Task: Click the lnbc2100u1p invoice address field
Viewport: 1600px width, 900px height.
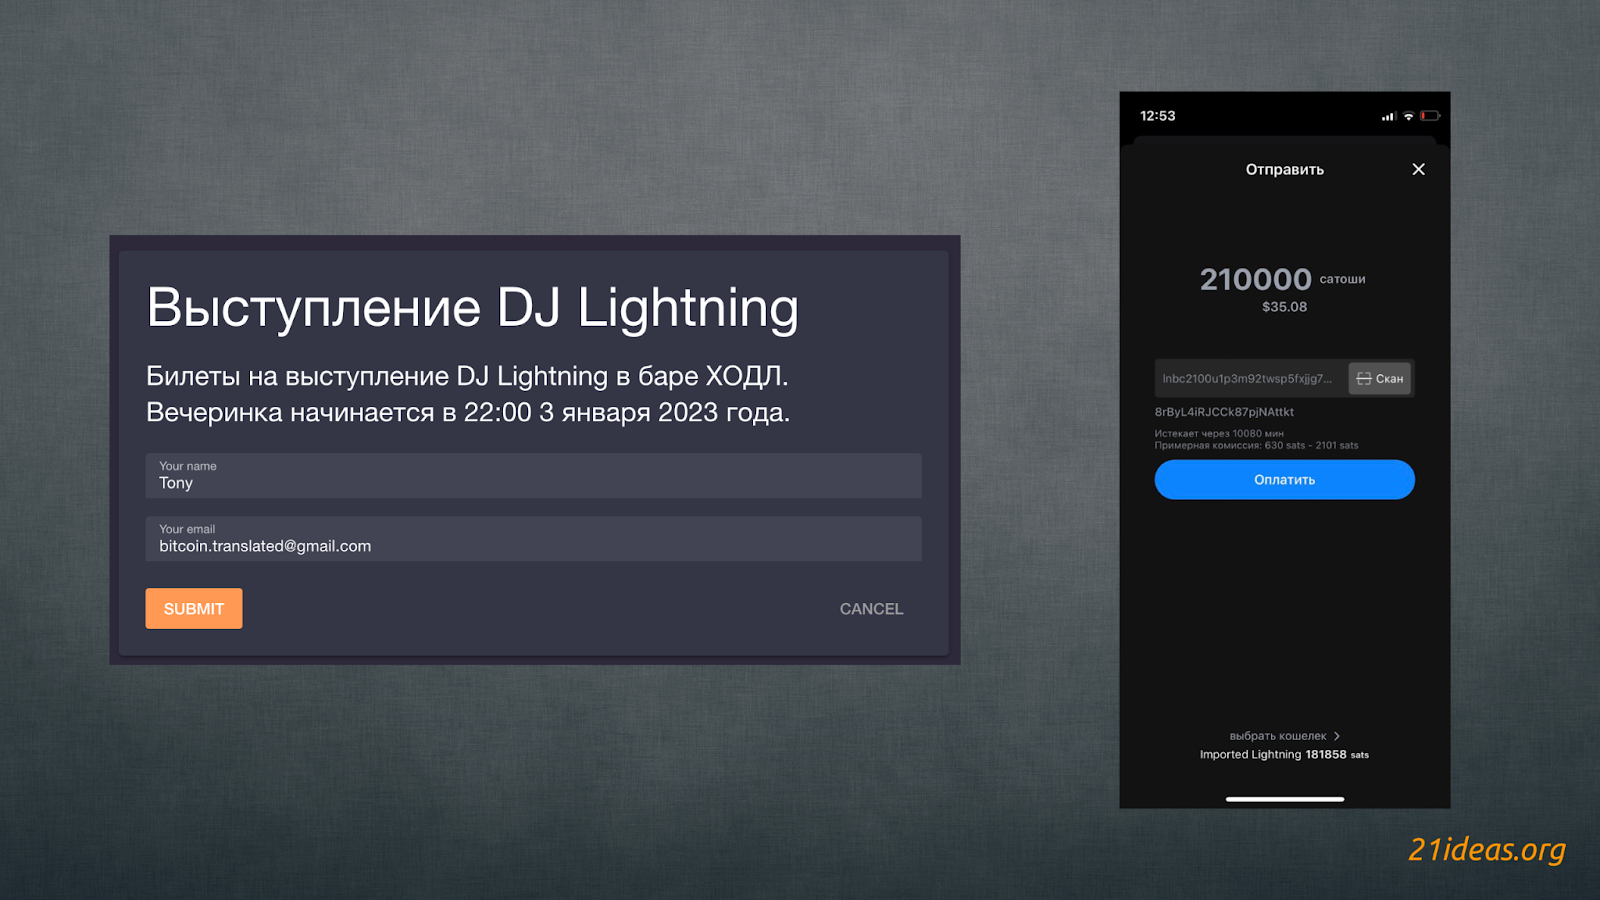Action: tap(1248, 379)
